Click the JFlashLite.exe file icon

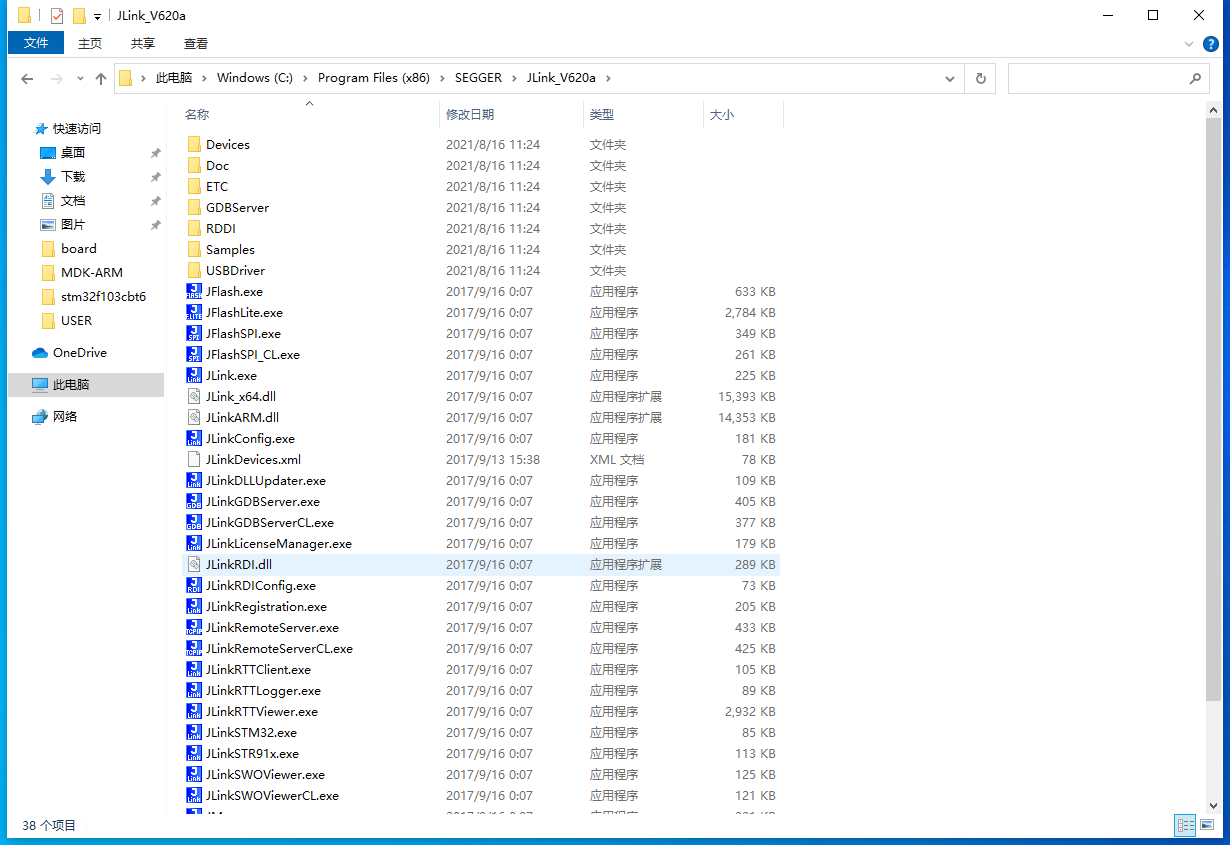(x=194, y=313)
